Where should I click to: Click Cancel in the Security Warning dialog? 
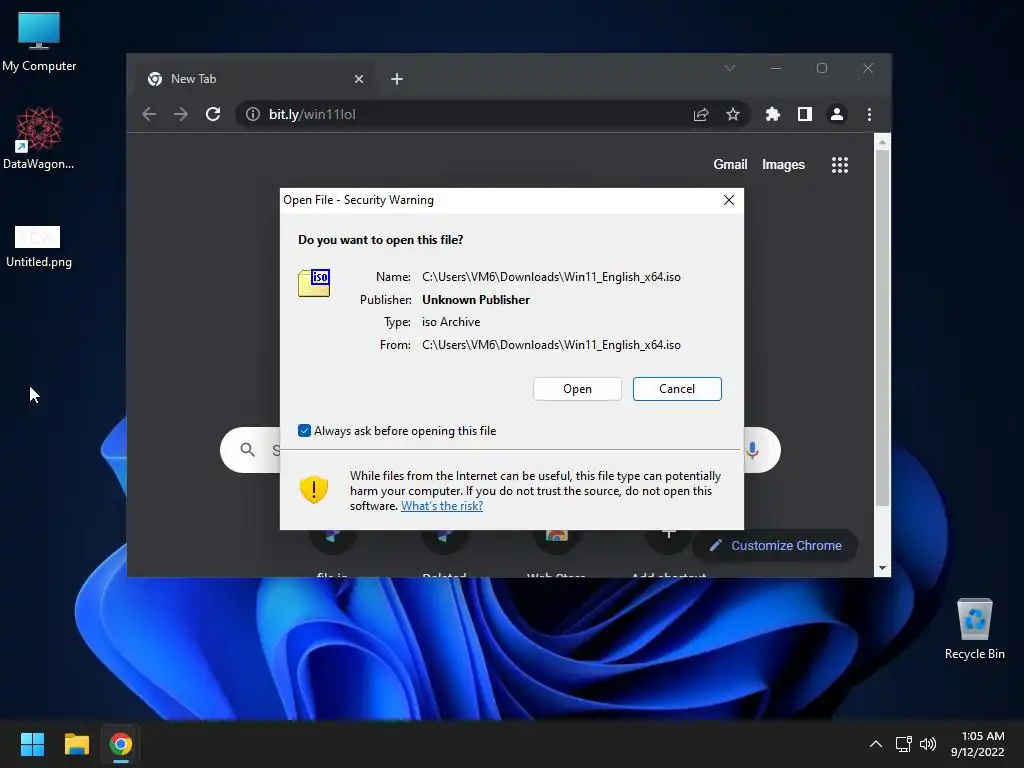[x=677, y=389]
